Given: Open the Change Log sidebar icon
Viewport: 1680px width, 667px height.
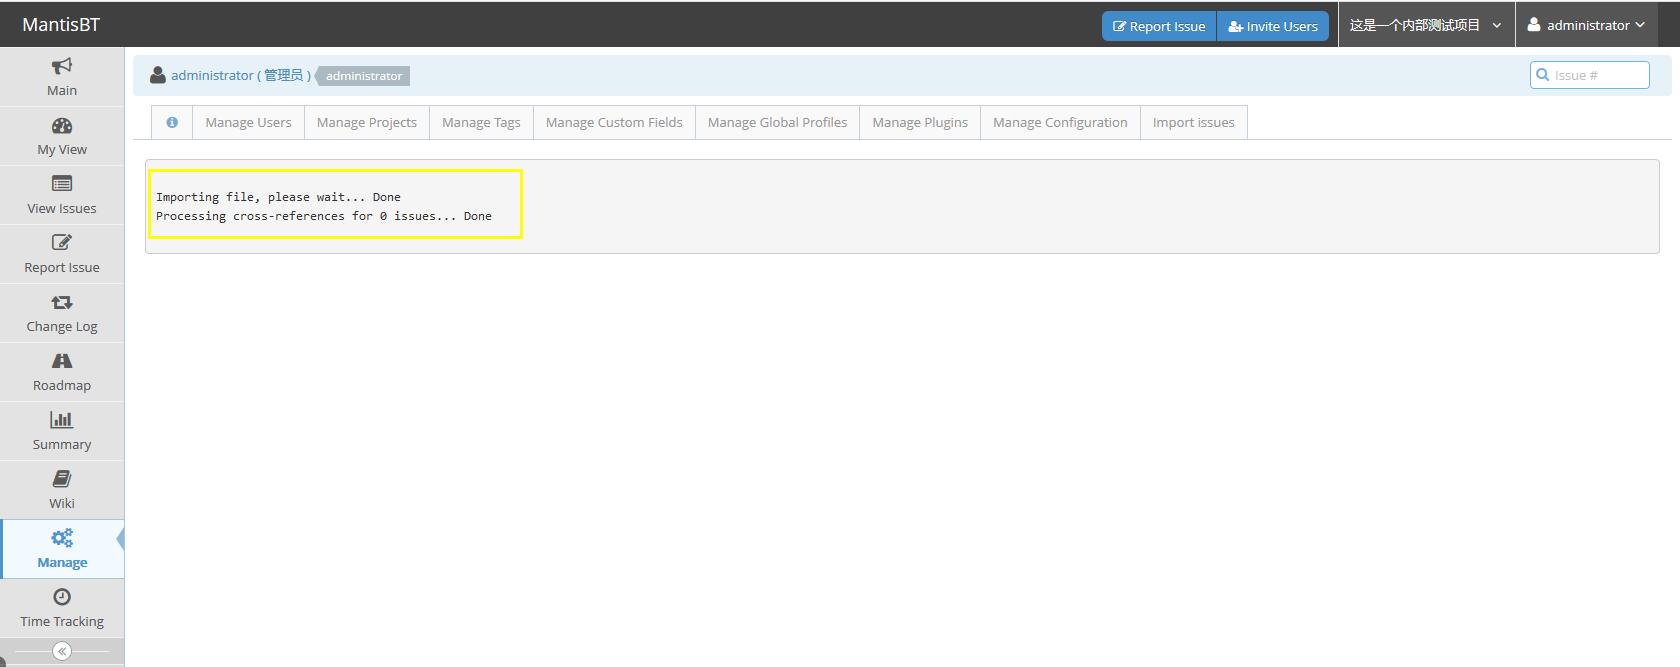Looking at the screenshot, I should (x=62, y=302).
